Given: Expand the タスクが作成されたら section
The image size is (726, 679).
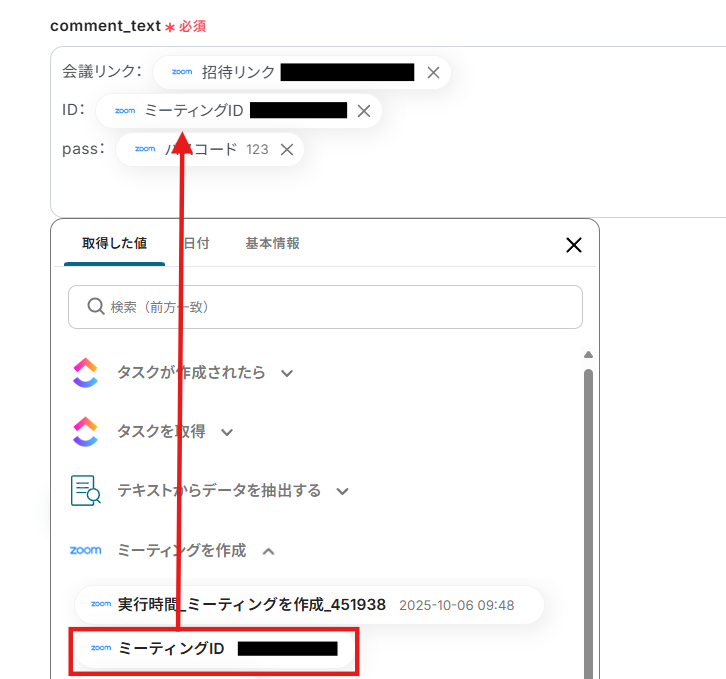Looking at the screenshot, I should (287, 373).
